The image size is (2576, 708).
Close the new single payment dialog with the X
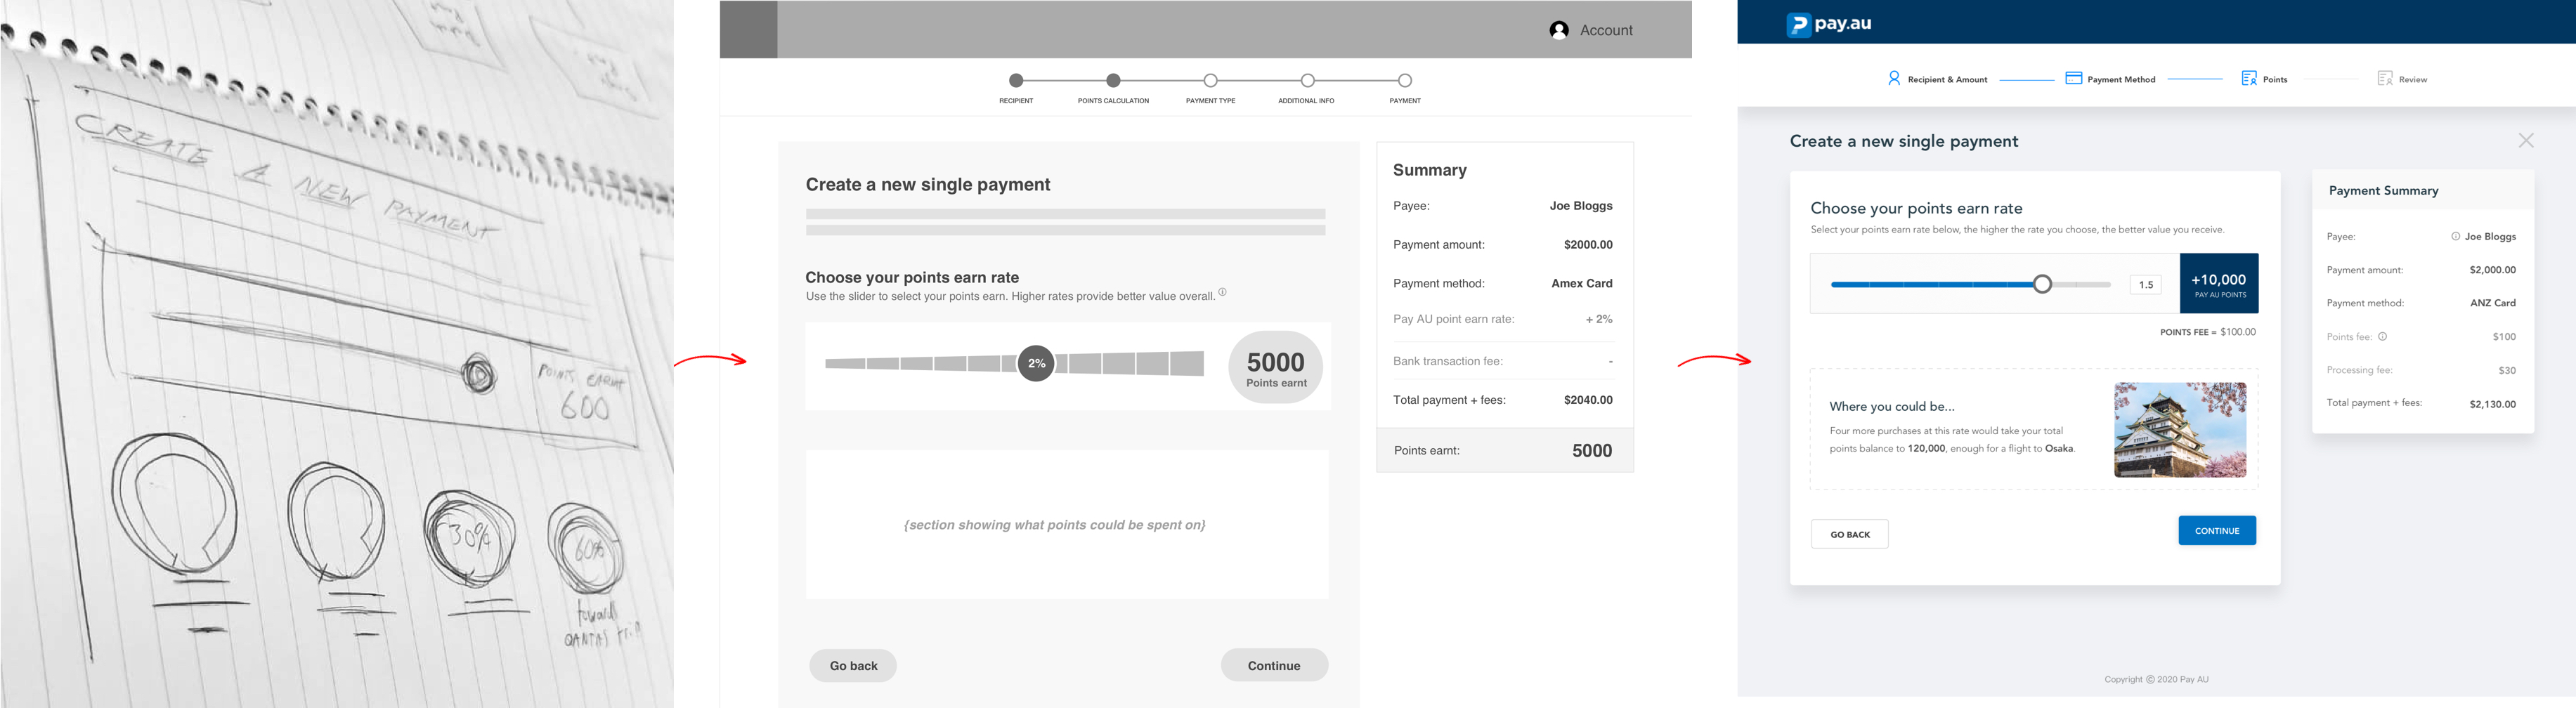[x=2526, y=141]
